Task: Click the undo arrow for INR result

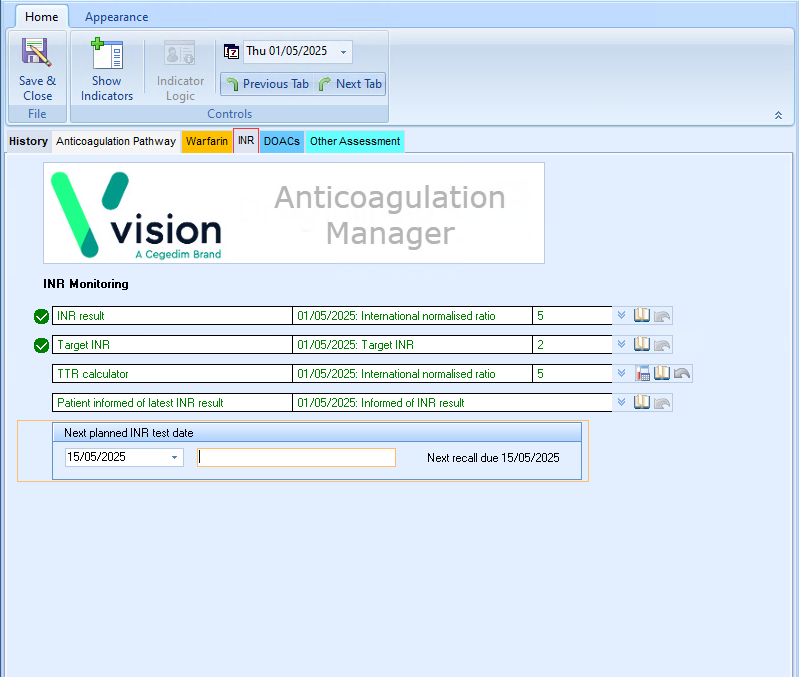Action: [662, 316]
